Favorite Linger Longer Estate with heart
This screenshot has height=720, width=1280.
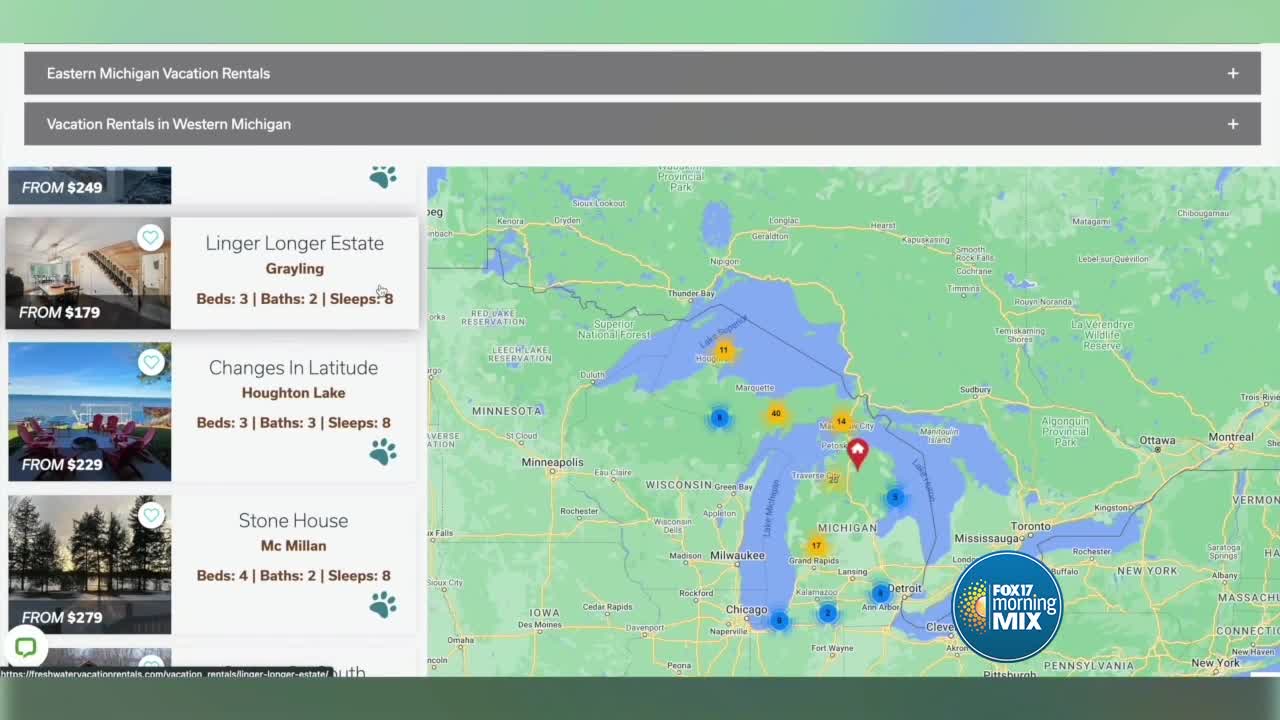point(150,237)
